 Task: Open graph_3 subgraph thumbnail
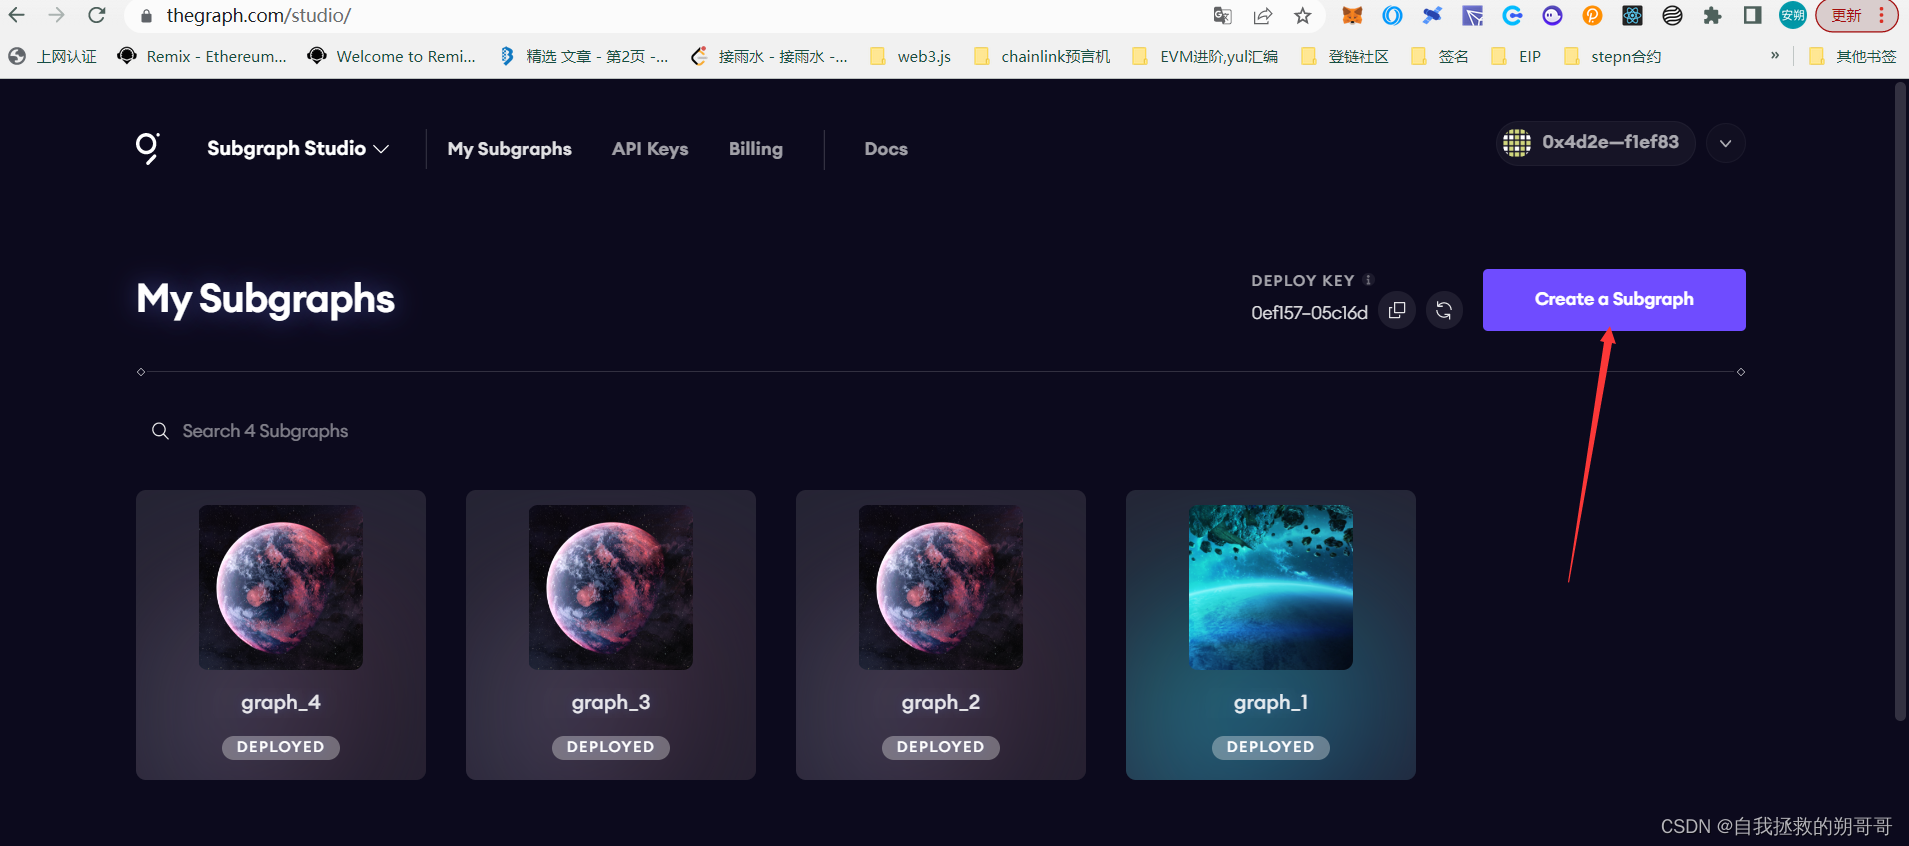[x=611, y=587]
